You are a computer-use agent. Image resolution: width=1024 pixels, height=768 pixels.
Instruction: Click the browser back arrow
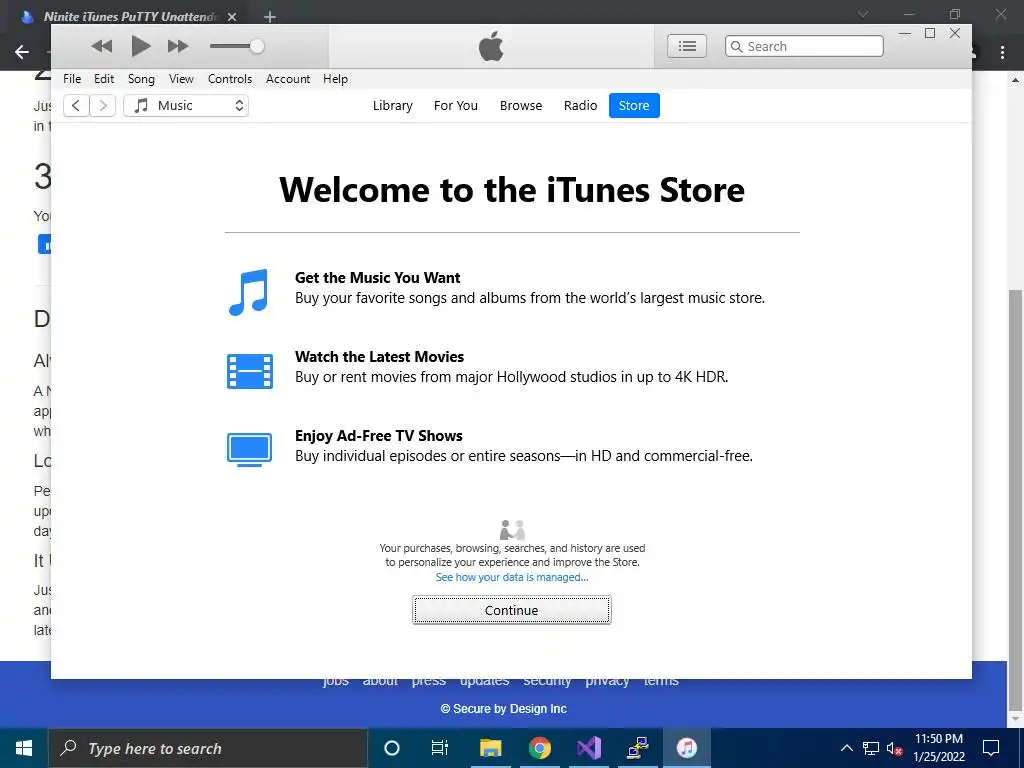pos(22,52)
